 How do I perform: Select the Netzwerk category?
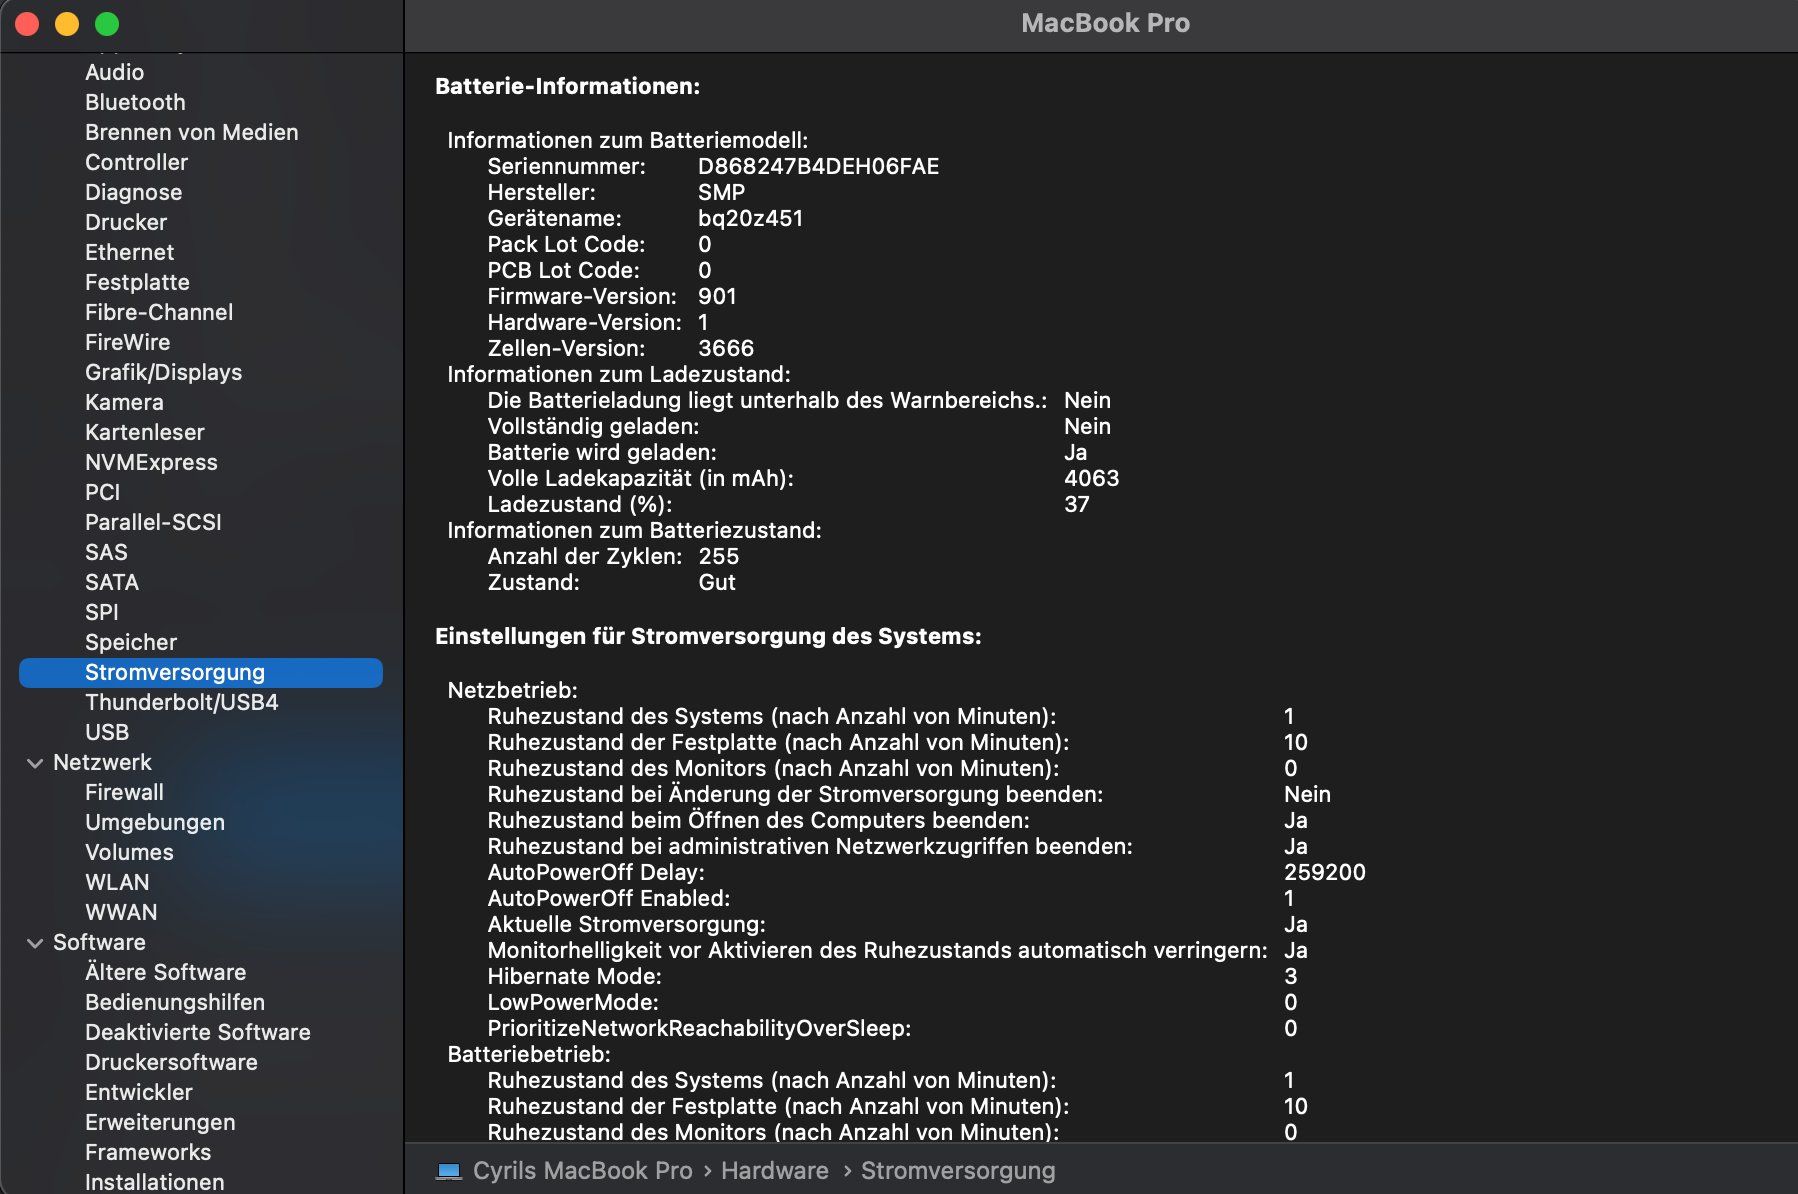pyautogui.click(x=102, y=762)
